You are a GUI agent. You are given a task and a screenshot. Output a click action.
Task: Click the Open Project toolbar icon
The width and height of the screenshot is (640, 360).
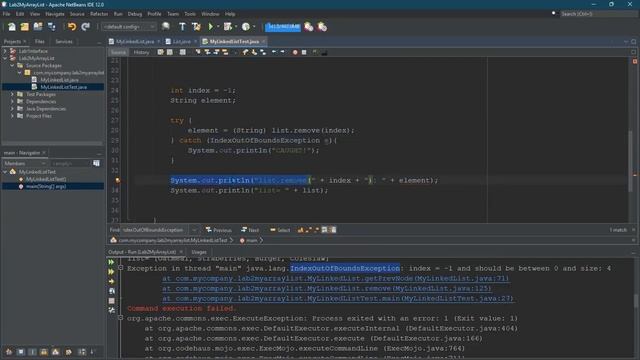38,27
